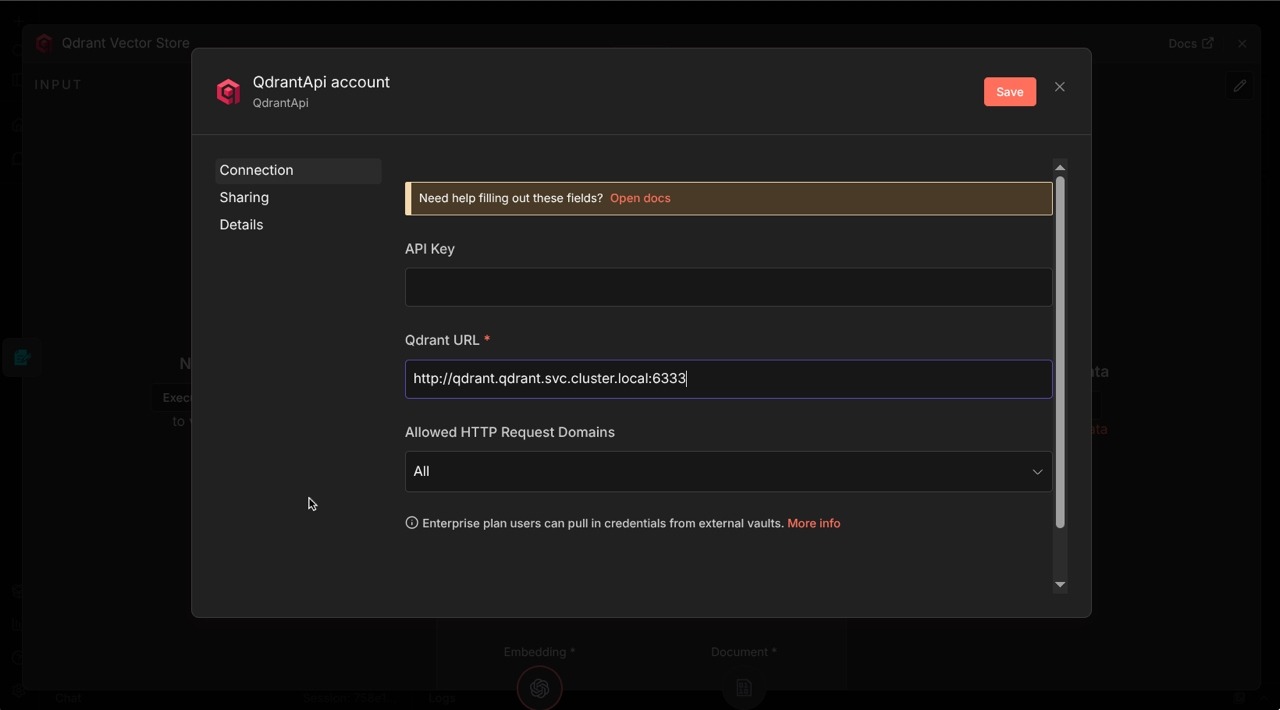Viewport: 1280px width, 710px height.
Task: Open Docs link in Qdrant Vector Store window
Action: click(1190, 43)
